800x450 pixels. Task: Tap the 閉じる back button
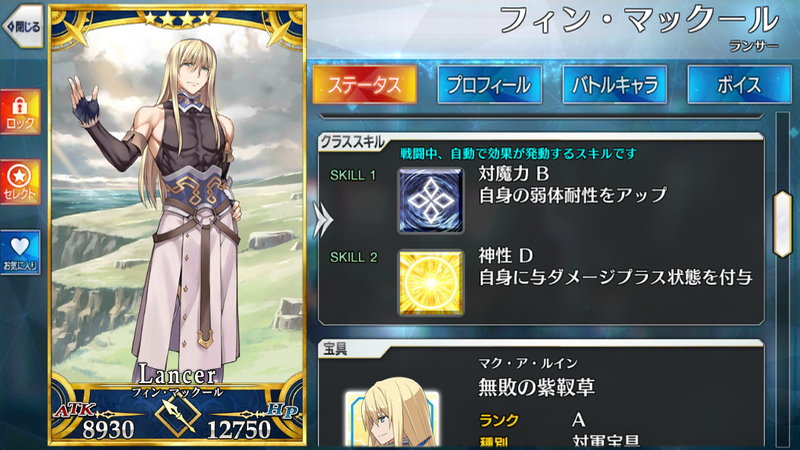point(22,26)
